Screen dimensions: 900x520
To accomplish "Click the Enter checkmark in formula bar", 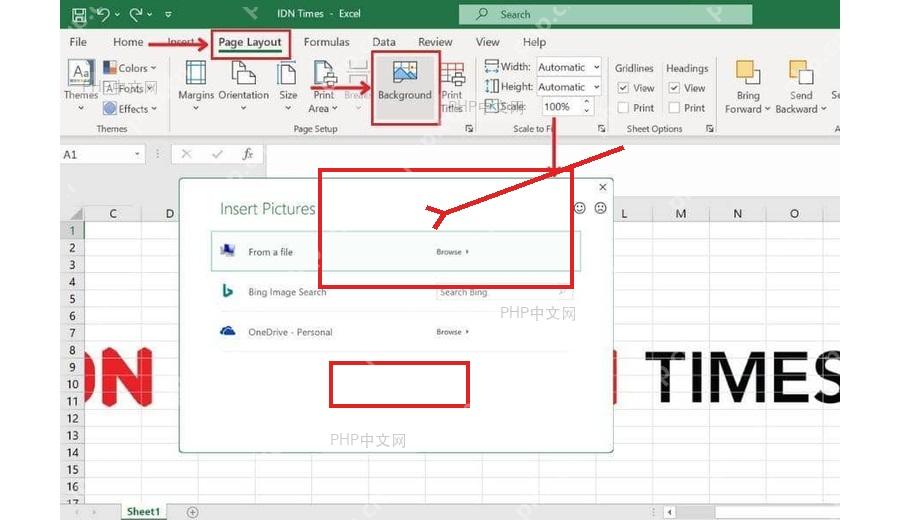I will click(x=217, y=154).
